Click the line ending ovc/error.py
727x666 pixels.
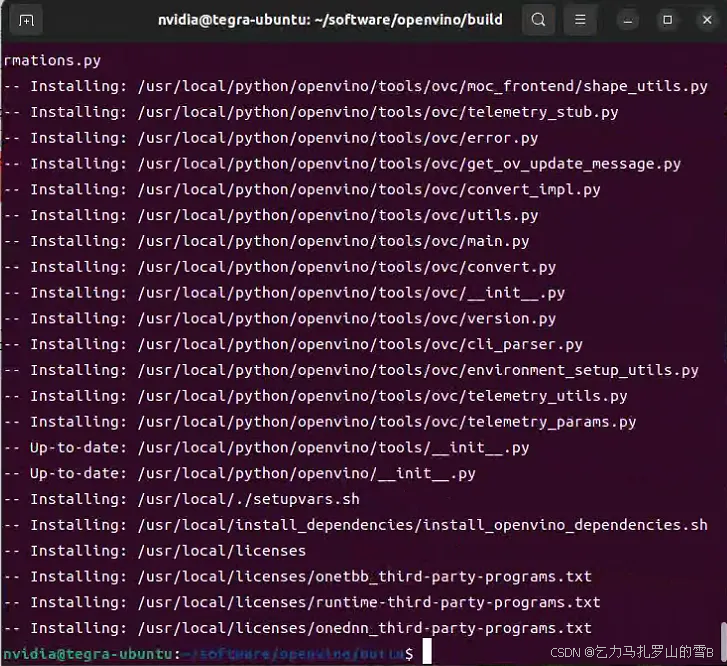pyautogui.click(x=271, y=138)
